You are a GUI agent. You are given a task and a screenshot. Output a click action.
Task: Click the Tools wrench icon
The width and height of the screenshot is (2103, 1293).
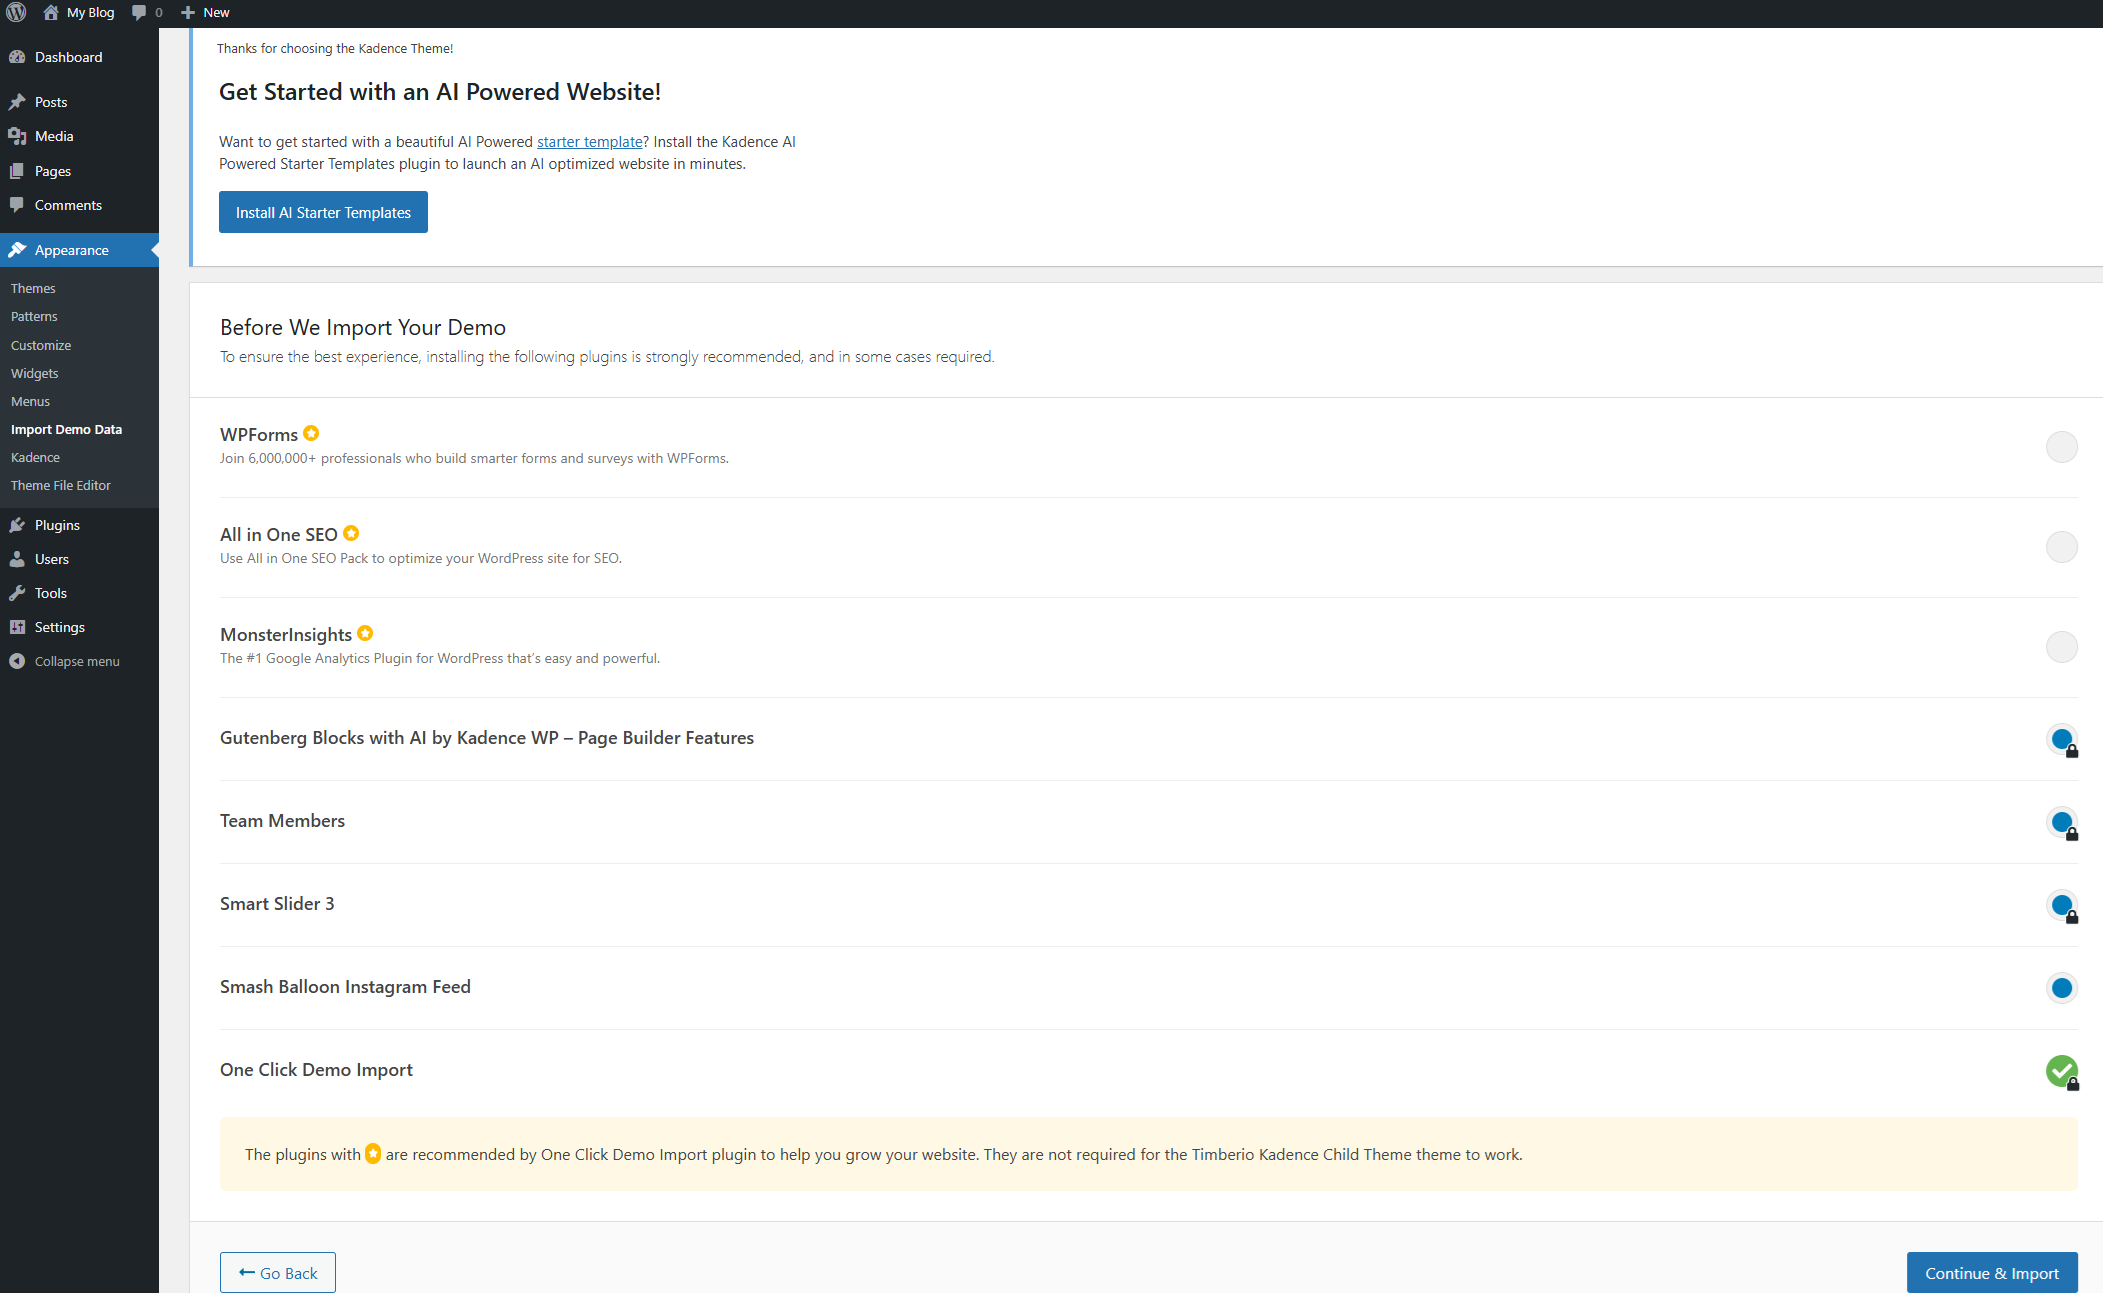tap(17, 593)
